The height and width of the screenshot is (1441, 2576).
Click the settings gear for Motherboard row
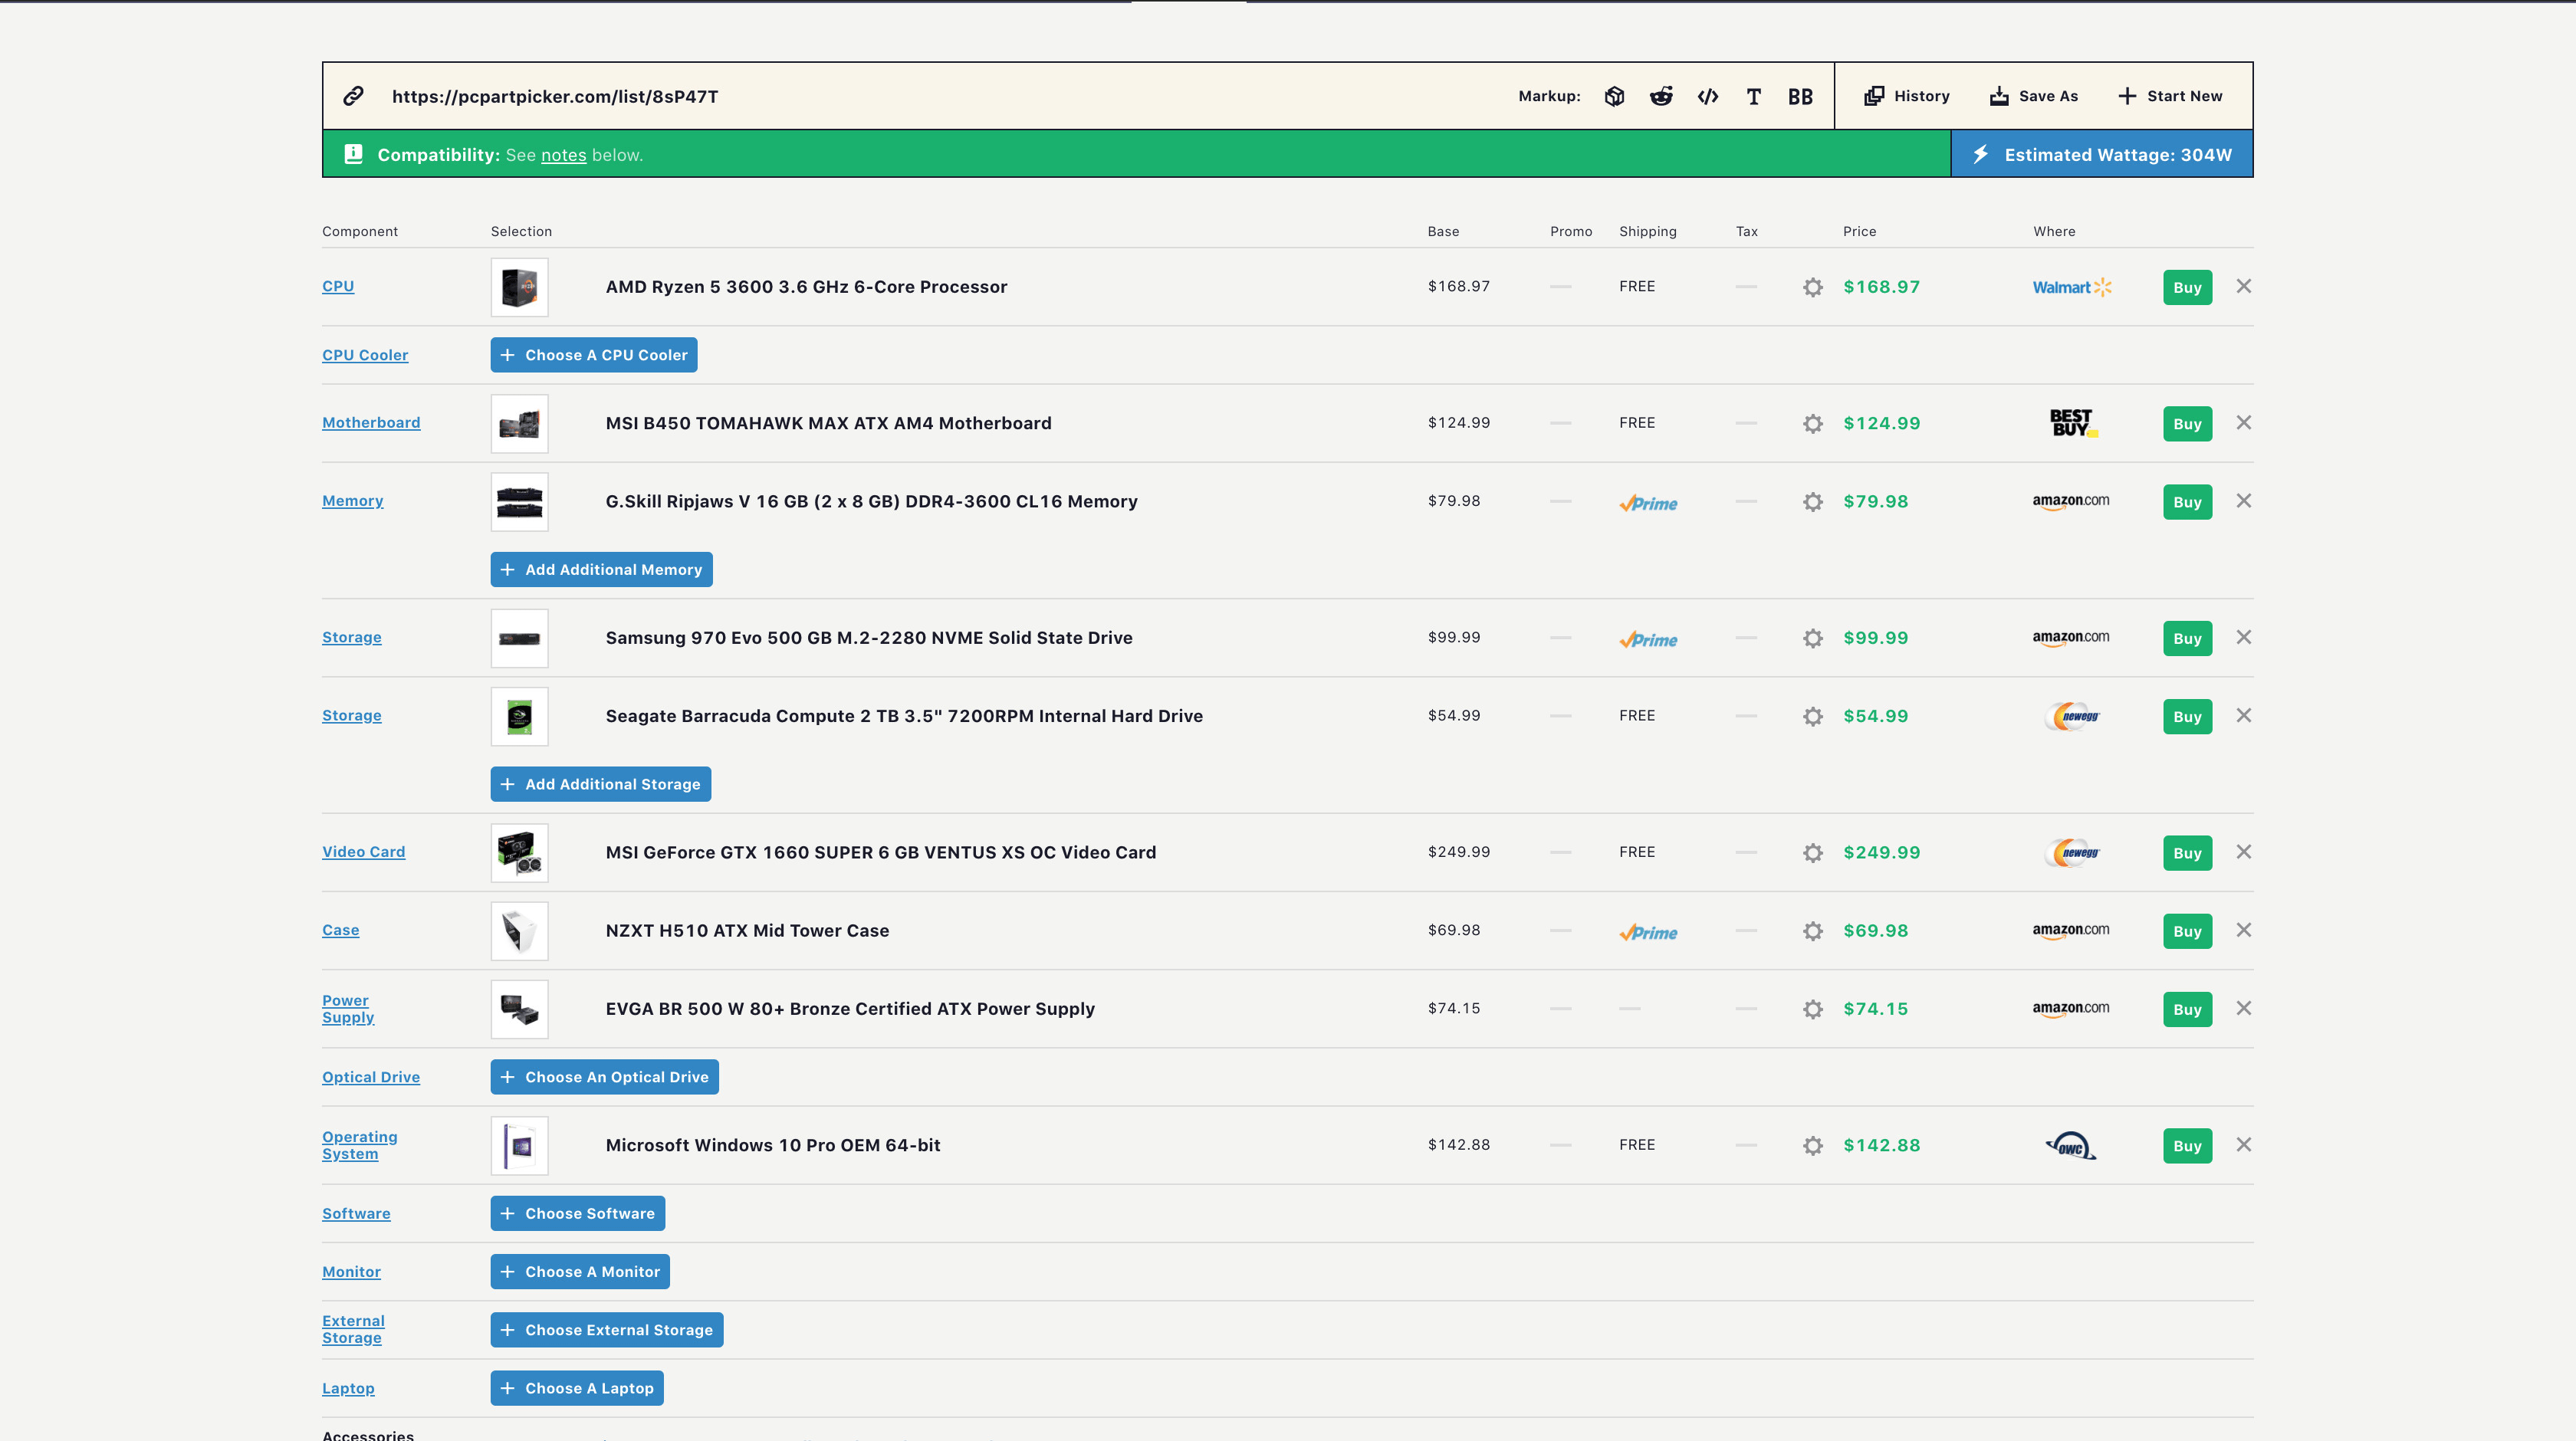point(1813,422)
